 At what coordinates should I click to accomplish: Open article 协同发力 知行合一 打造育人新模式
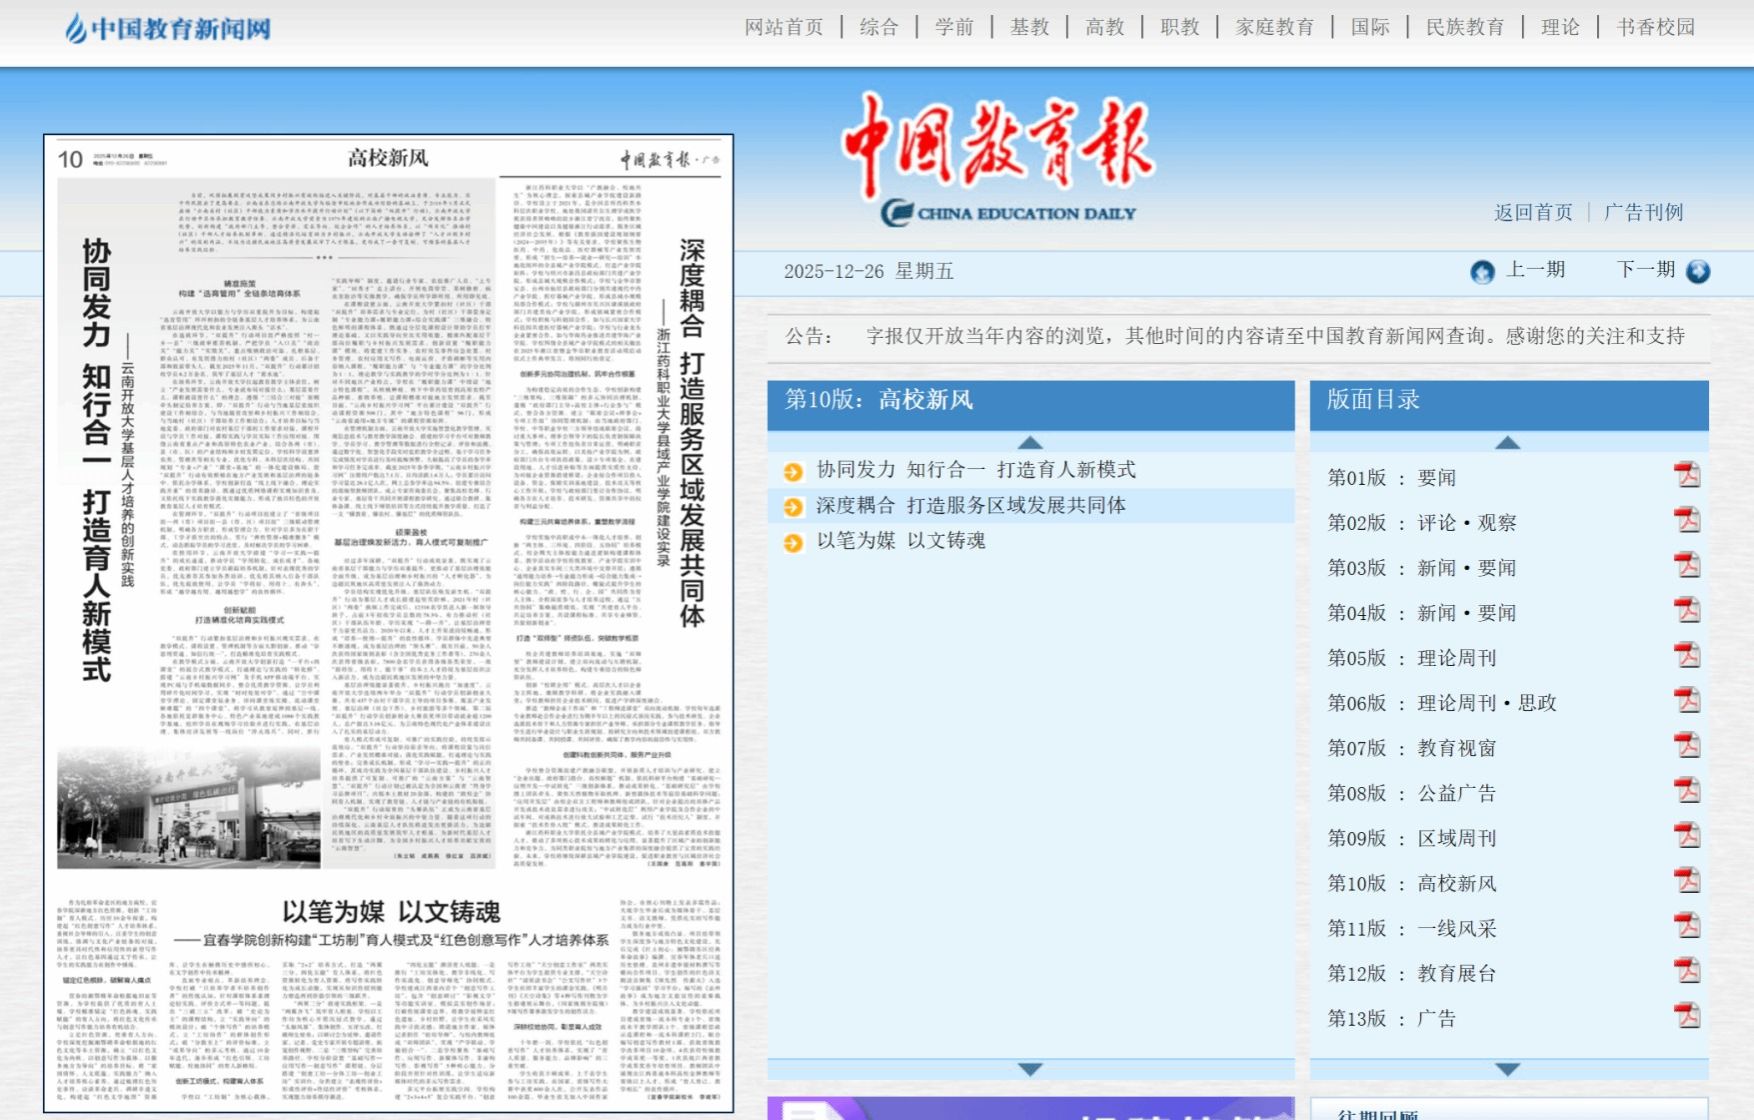coord(975,469)
